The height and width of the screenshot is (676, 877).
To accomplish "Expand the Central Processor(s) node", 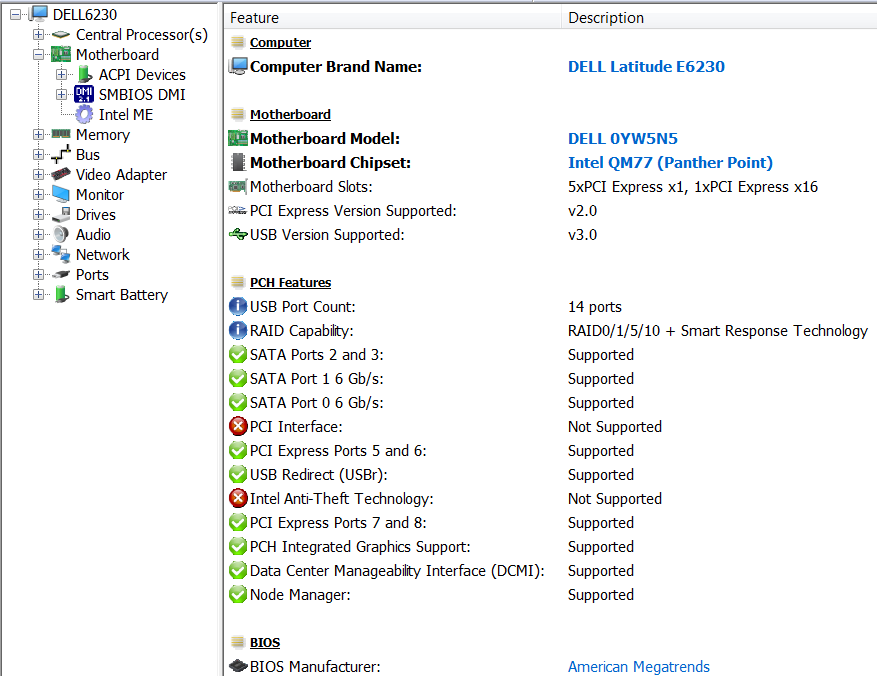I will pos(38,35).
